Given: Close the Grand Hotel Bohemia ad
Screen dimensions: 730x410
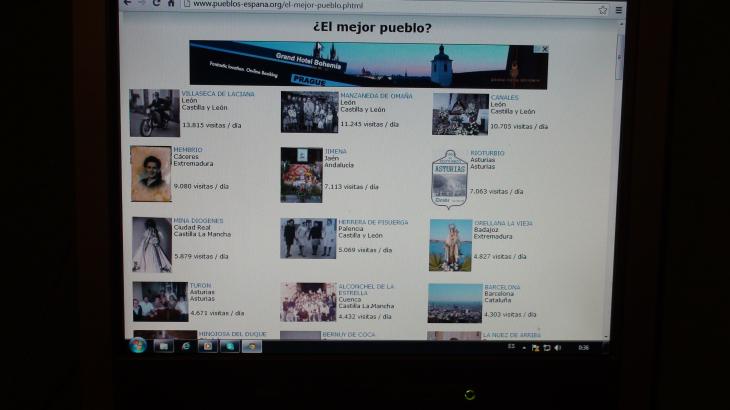Looking at the screenshot, I should [x=545, y=48].
